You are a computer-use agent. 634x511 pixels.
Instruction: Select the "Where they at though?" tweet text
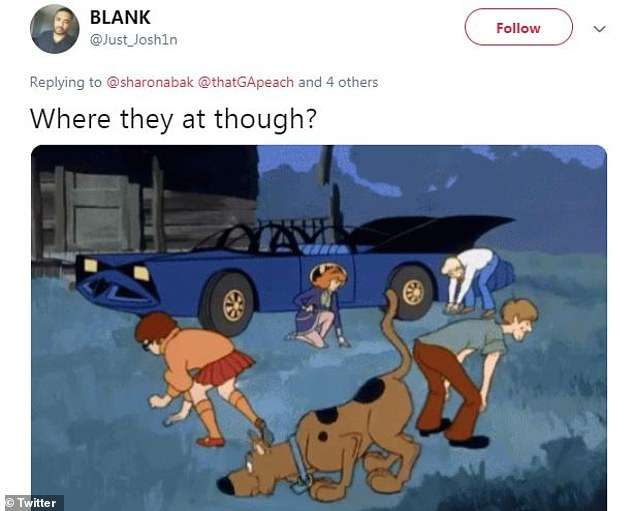tap(173, 119)
